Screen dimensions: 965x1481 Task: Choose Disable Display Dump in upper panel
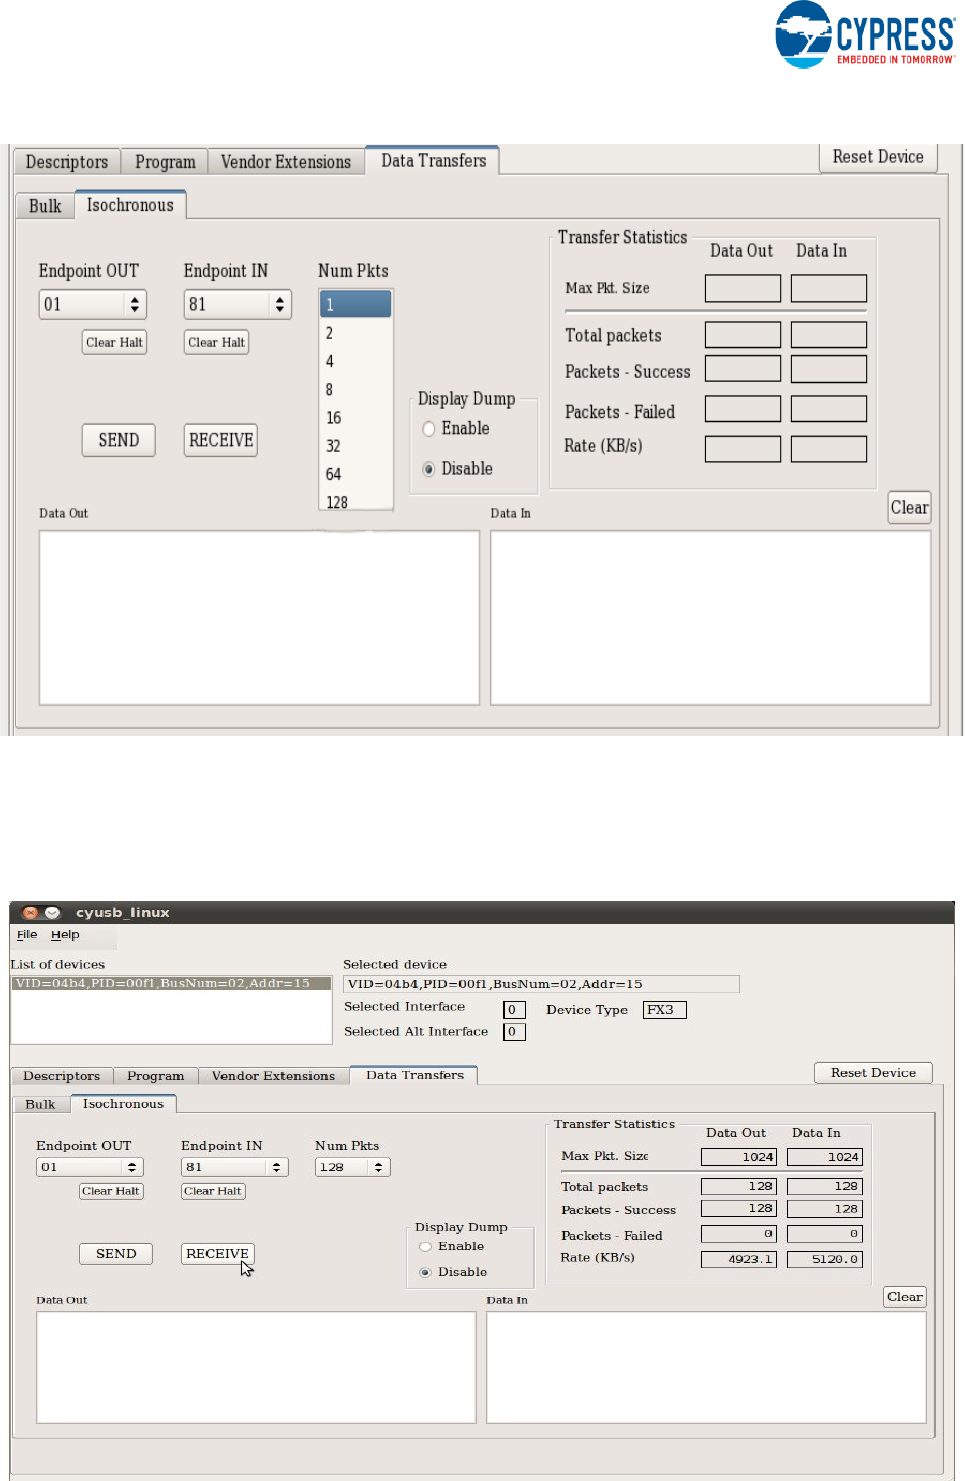429,469
